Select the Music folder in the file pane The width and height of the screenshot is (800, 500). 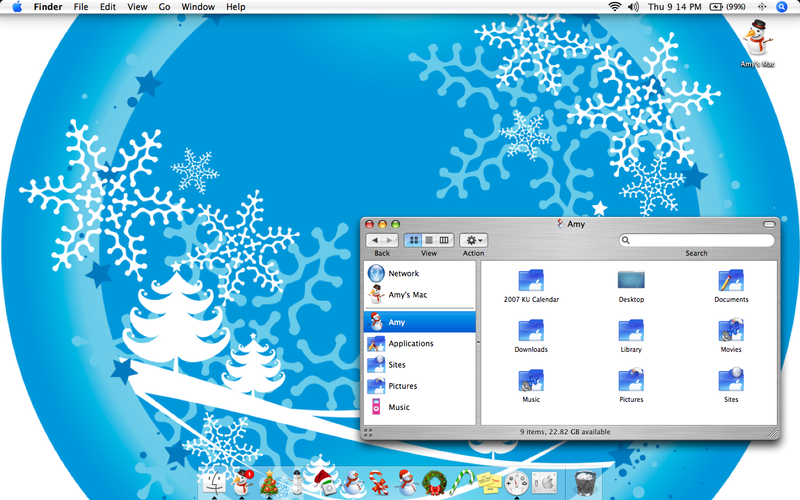click(x=531, y=381)
